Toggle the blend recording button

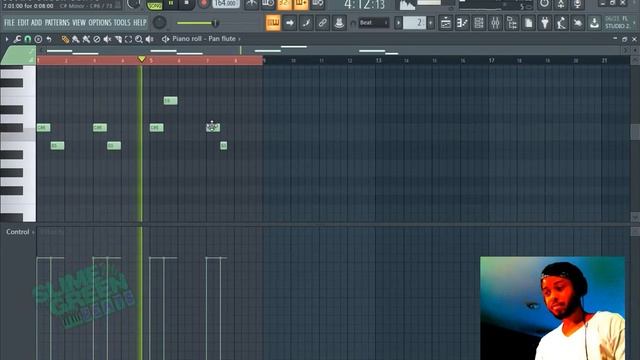point(301,4)
